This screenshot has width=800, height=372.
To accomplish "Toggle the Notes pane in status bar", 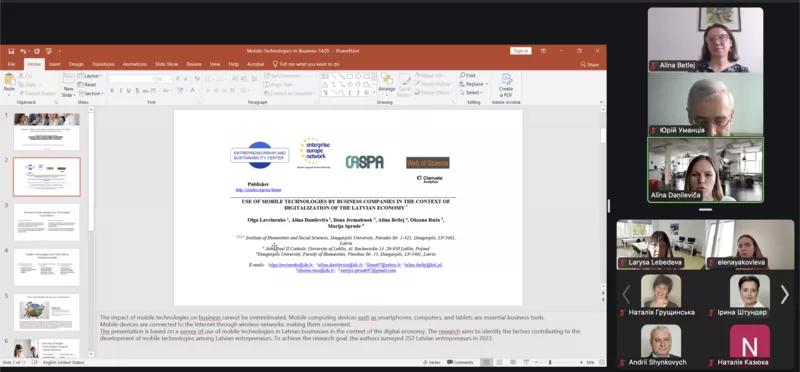I will tap(432, 362).
